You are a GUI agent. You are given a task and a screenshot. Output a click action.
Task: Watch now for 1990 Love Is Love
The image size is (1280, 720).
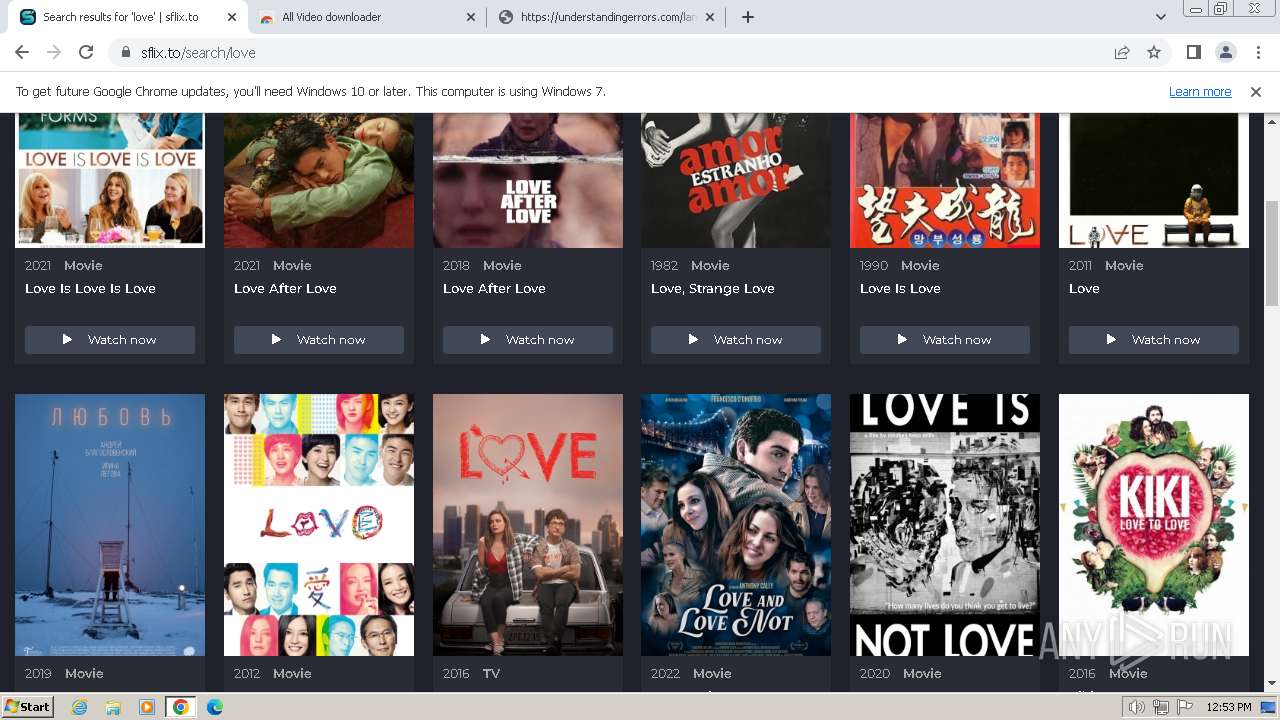coord(945,340)
